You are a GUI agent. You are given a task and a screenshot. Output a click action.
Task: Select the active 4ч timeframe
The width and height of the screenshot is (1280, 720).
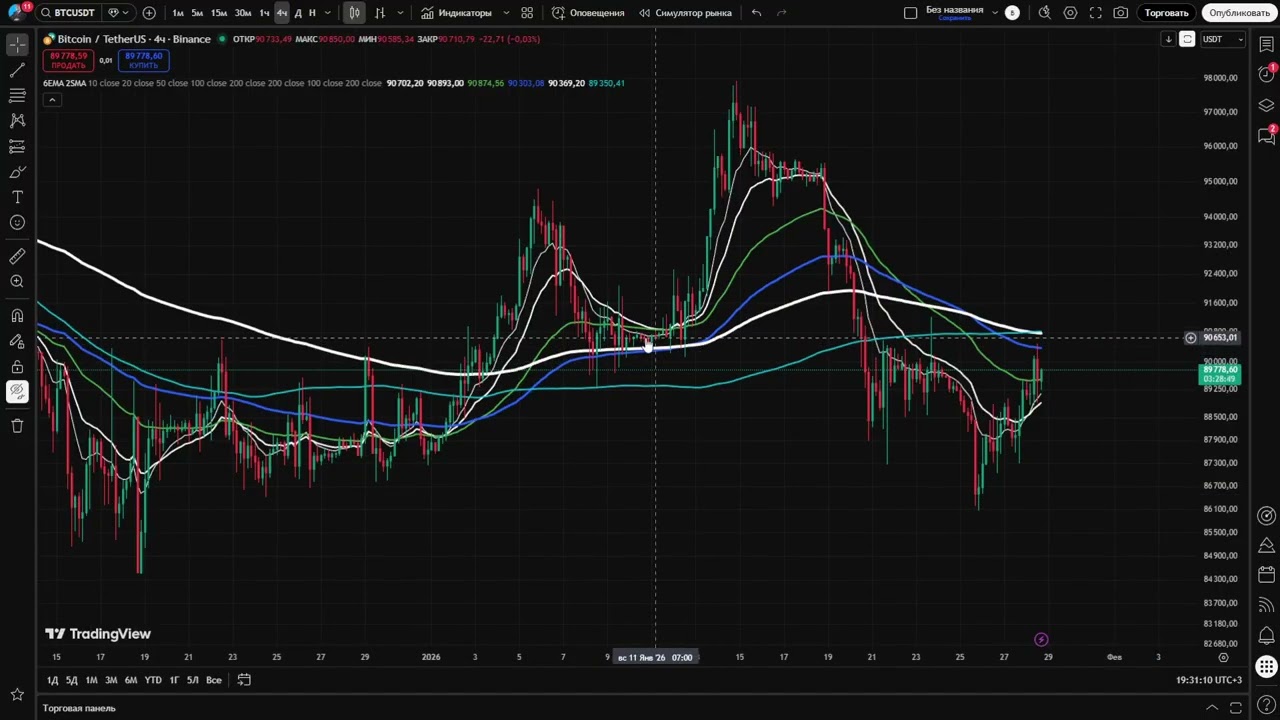pos(281,13)
